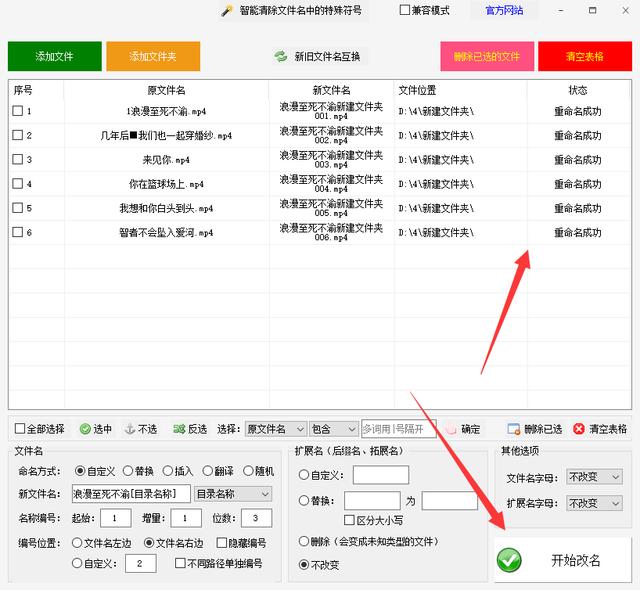Click the New Filename column header
The image size is (640, 590).
[x=331, y=90]
